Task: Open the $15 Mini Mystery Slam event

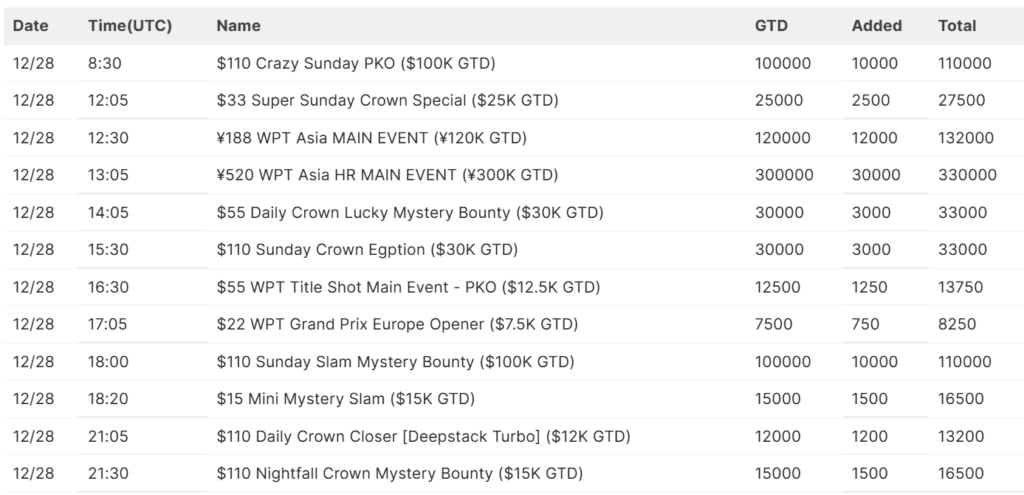Action: tap(345, 399)
